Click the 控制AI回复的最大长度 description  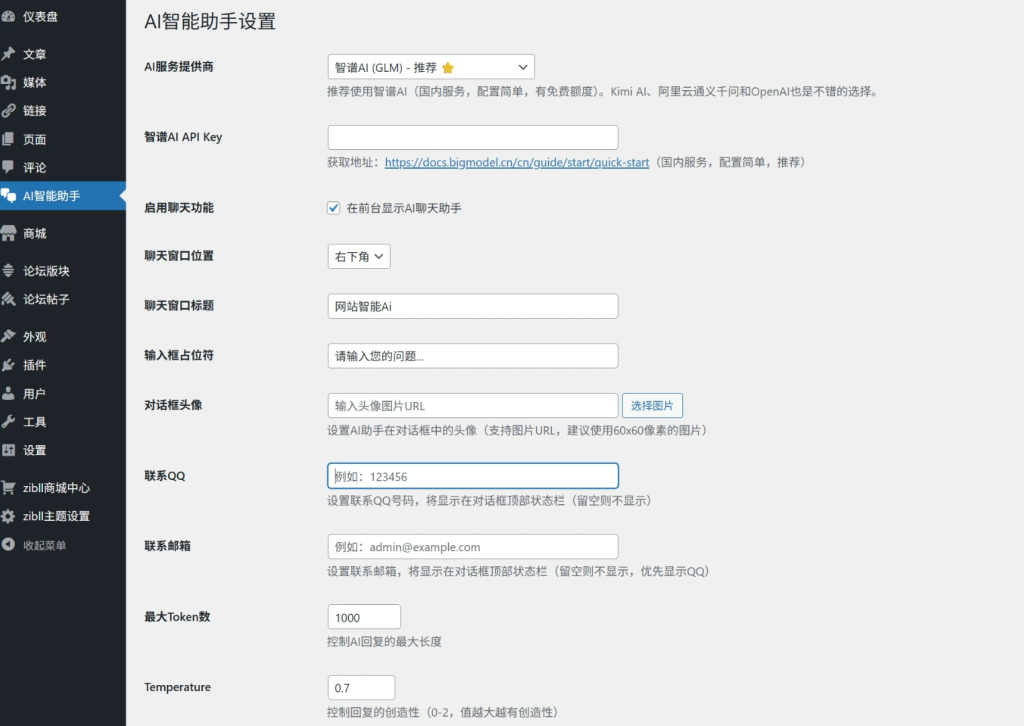[x=384, y=641]
